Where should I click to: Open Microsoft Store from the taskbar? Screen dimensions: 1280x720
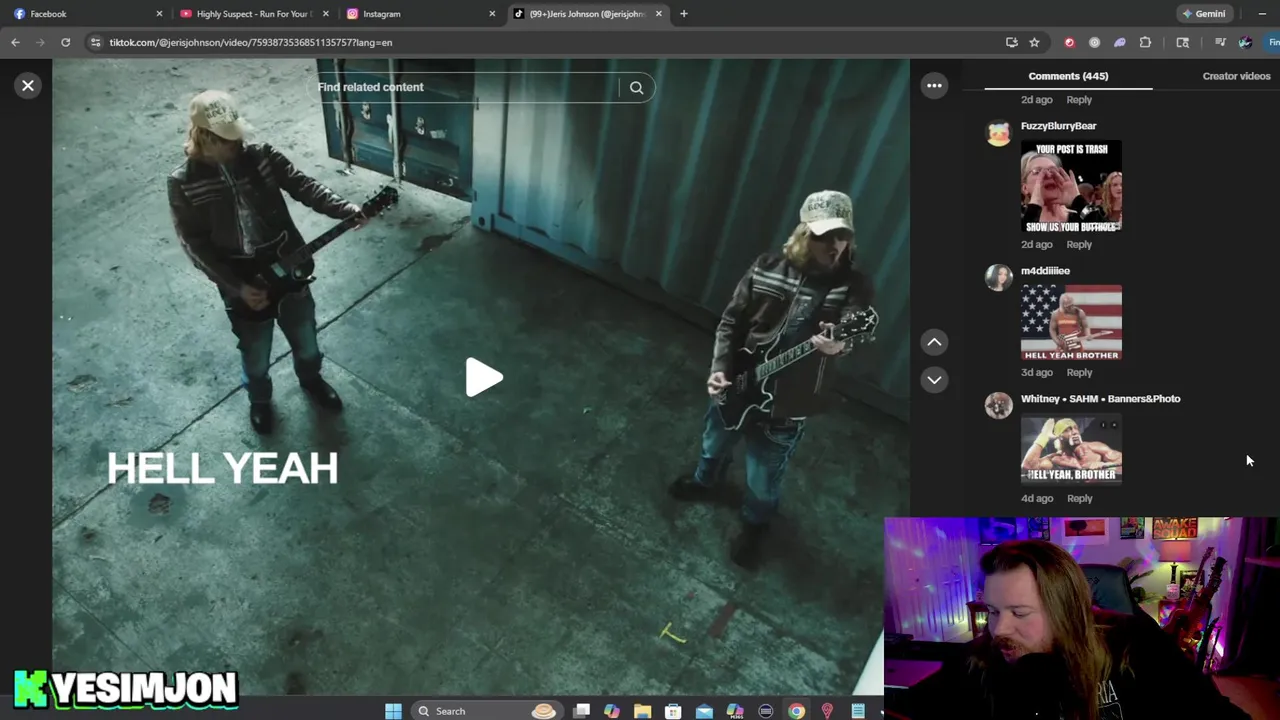(x=673, y=711)
